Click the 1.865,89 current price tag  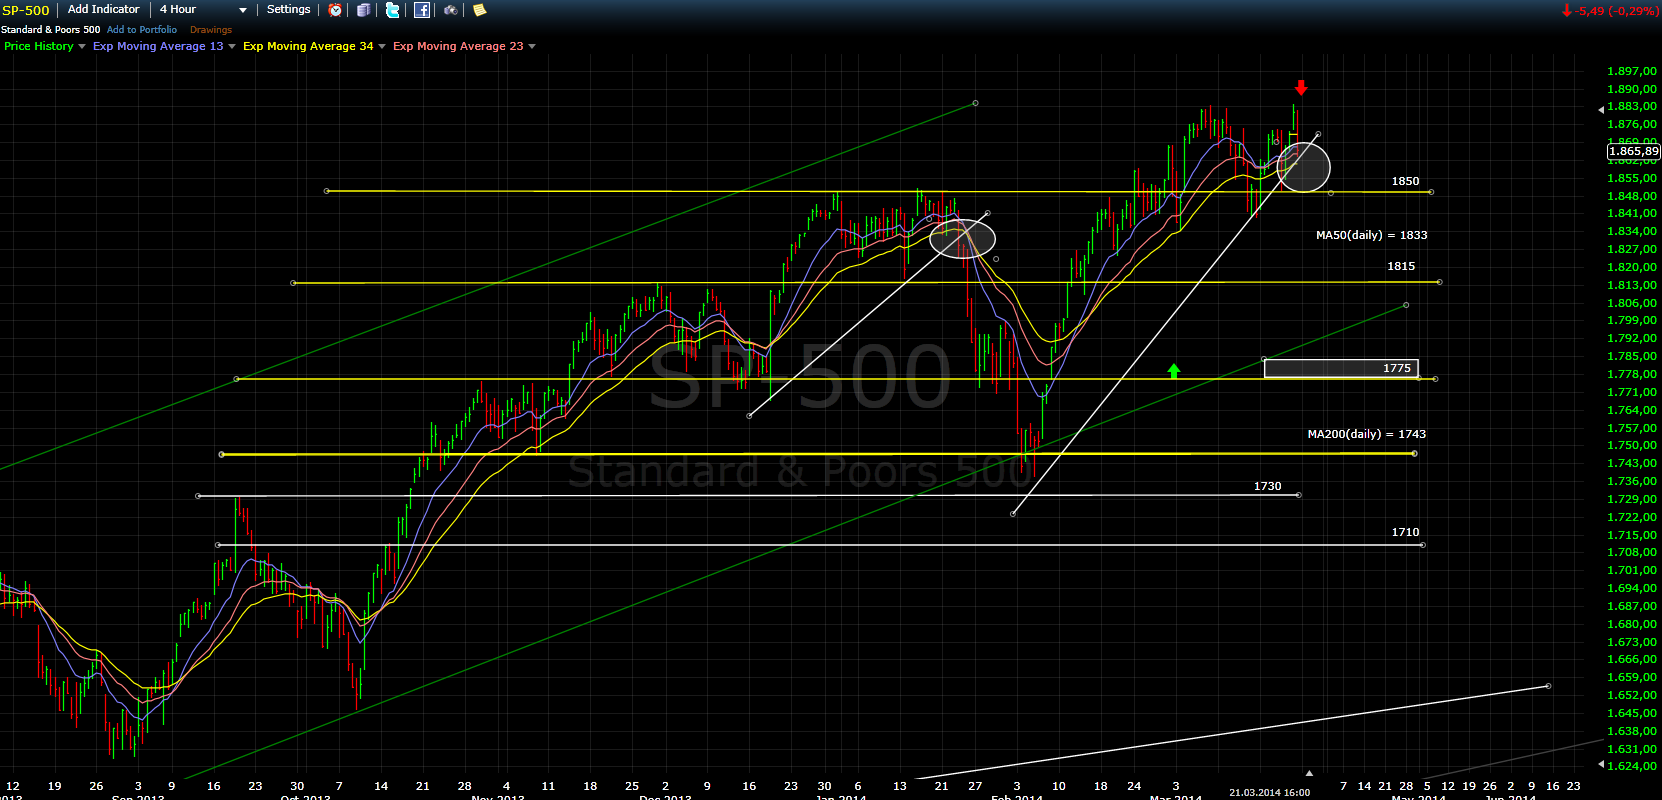pos(1632,152)
